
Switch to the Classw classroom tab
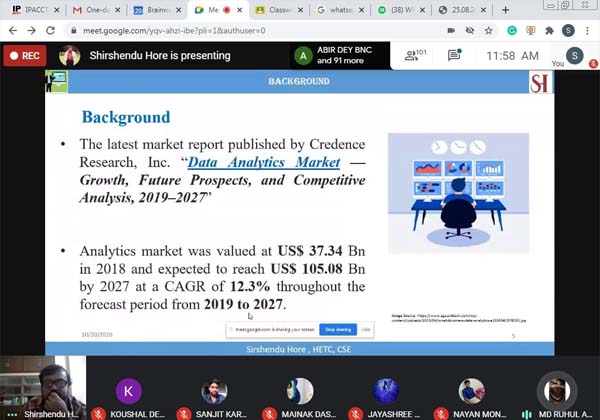point(275,10)
